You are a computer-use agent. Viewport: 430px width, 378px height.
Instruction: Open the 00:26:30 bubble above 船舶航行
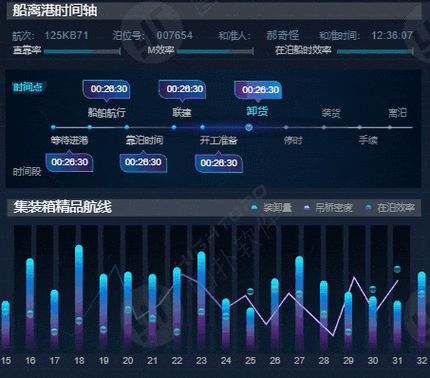click(106, 90)
